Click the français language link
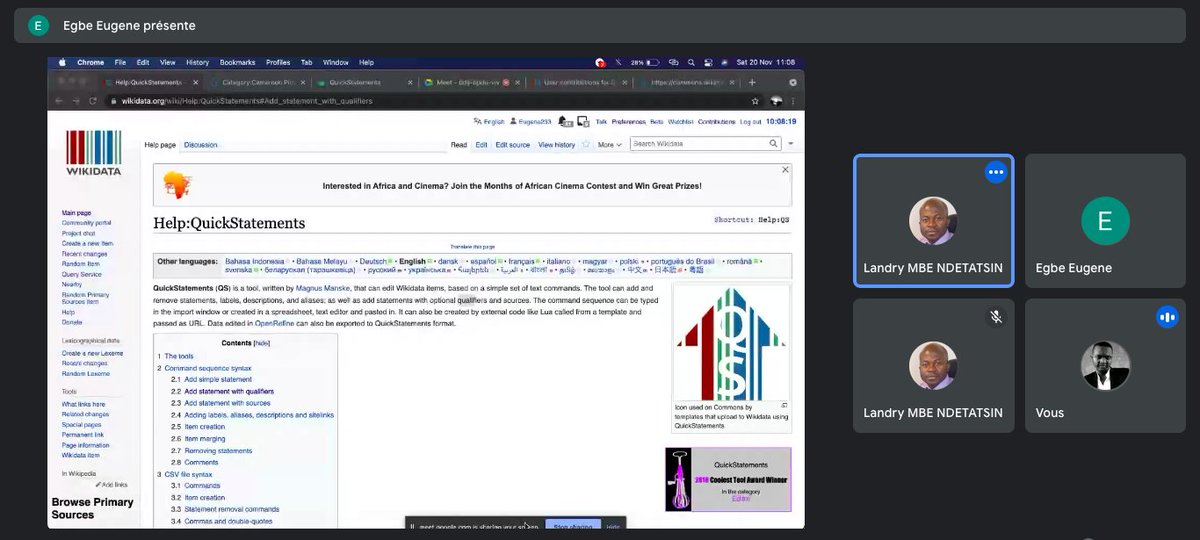 pyautogui.click(x=521, y=261)
